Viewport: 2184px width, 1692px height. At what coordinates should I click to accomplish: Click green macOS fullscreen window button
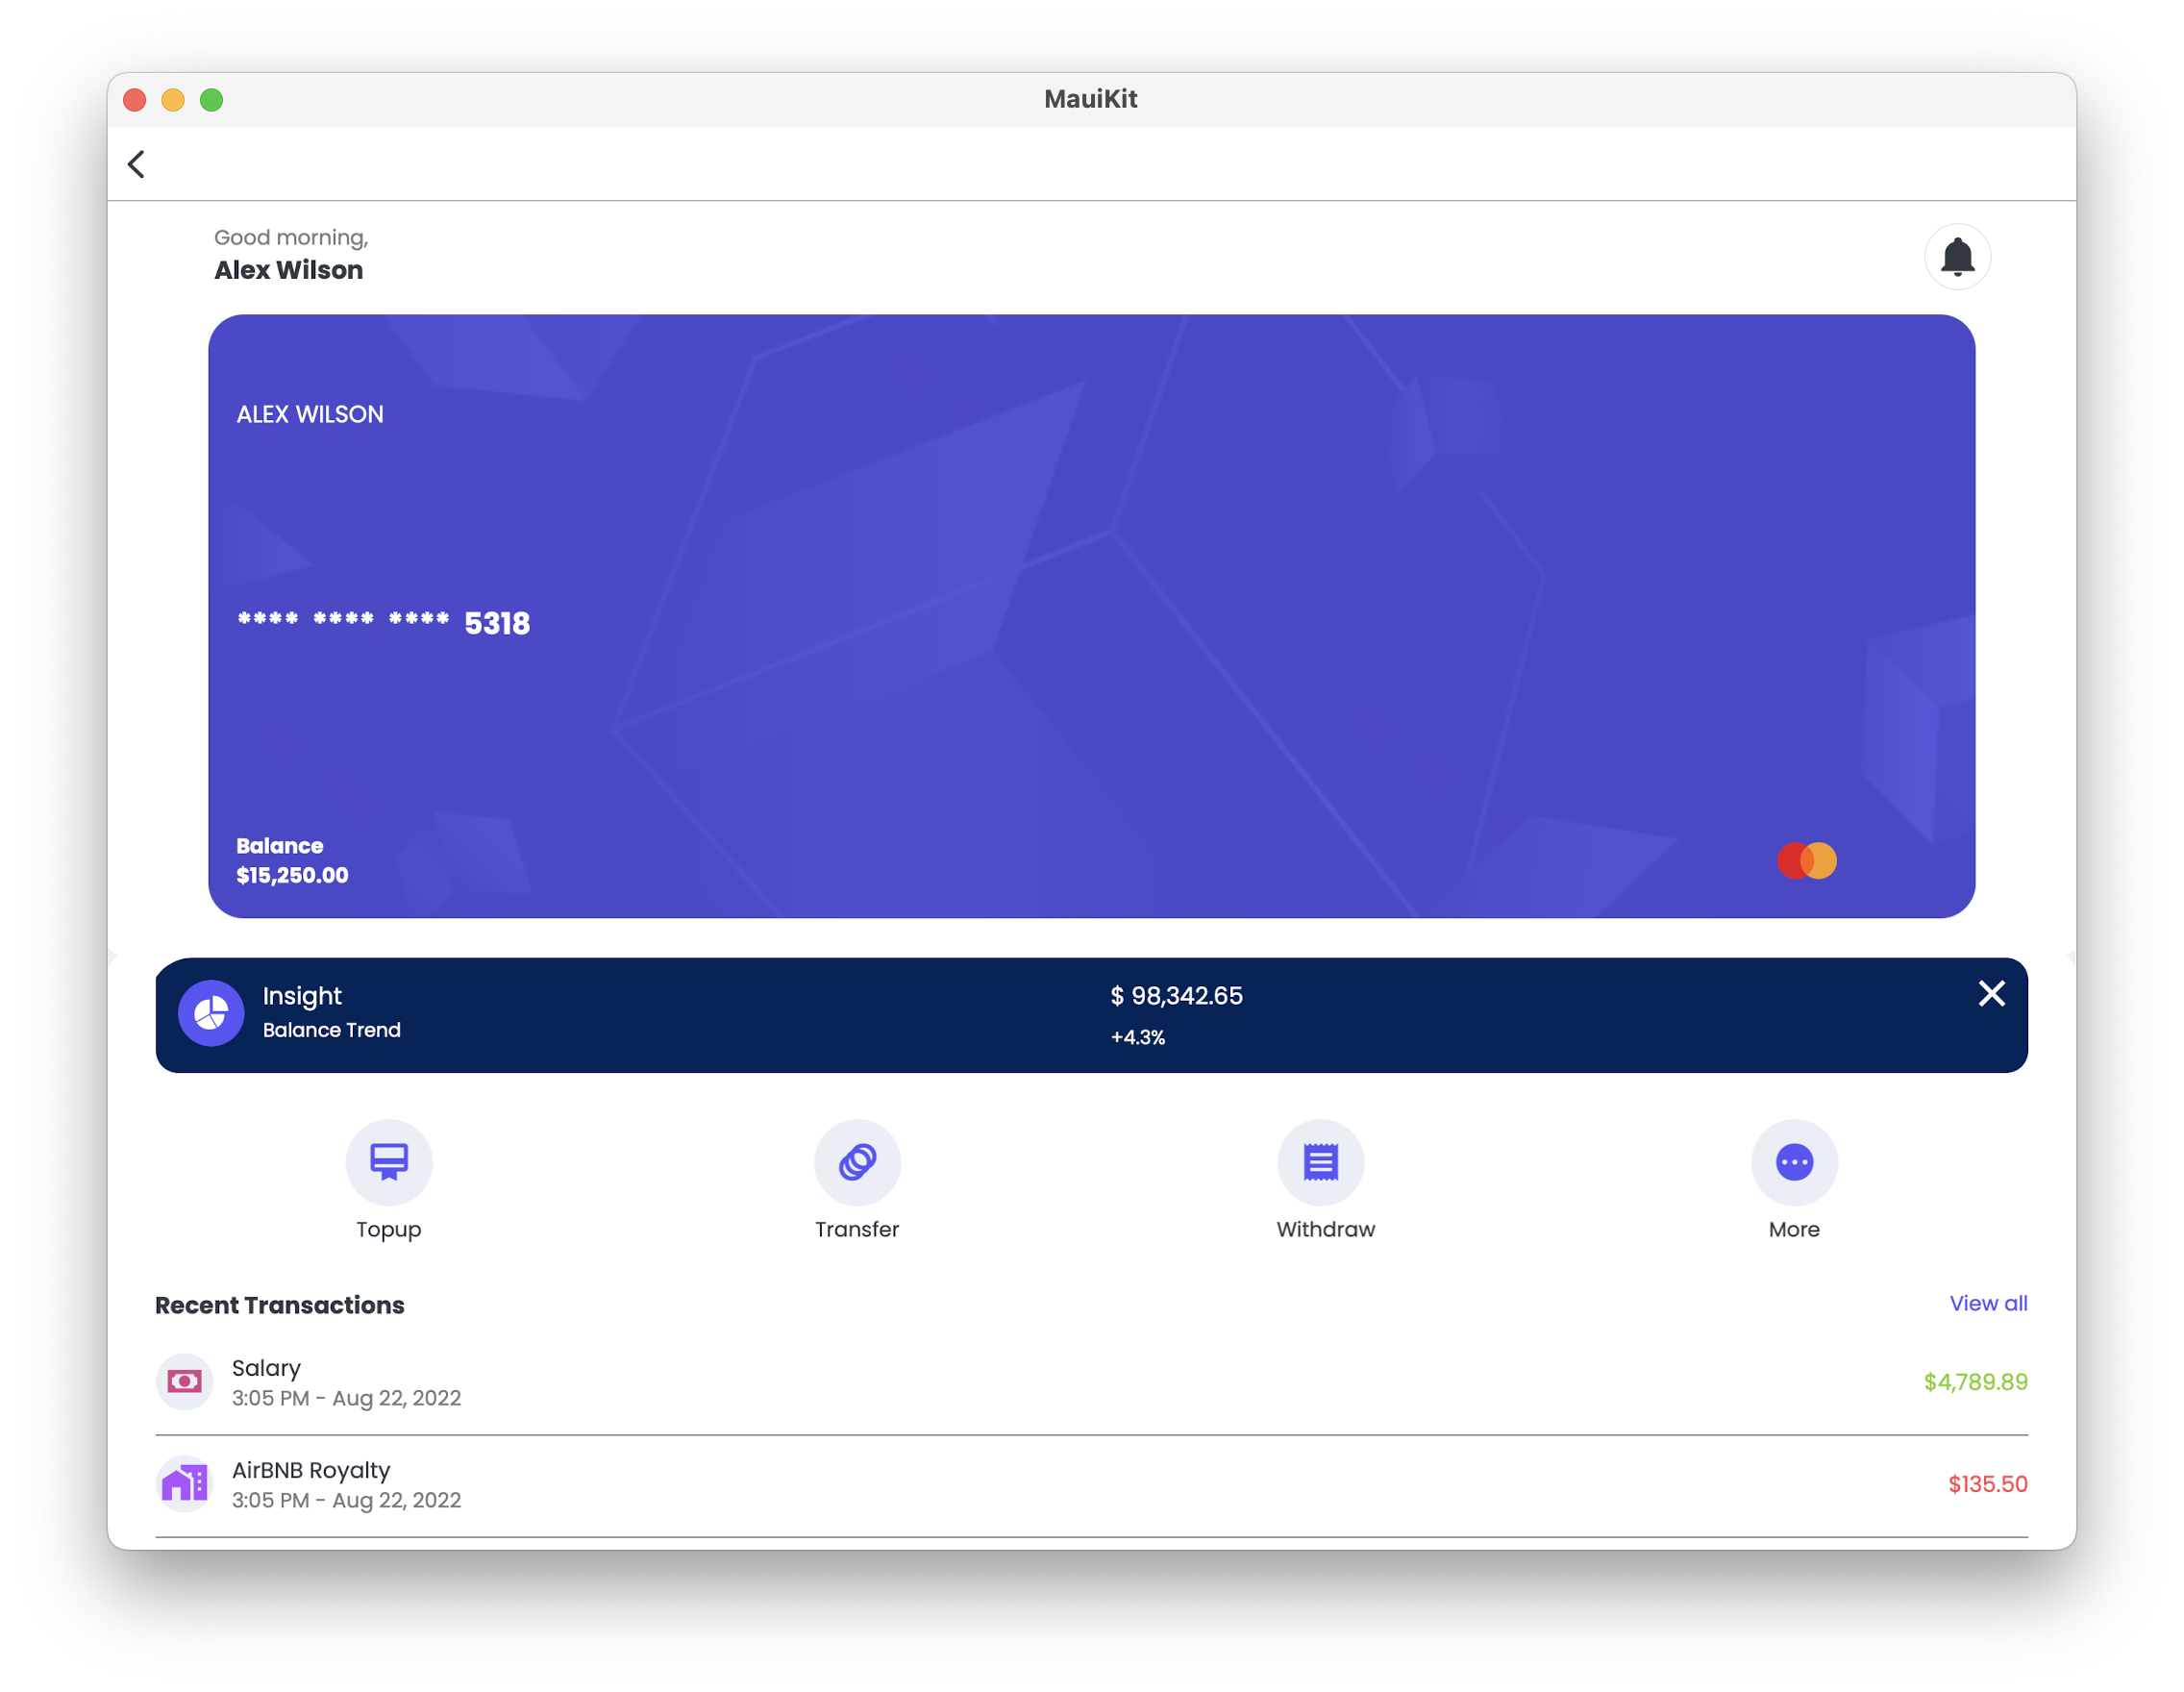(x=211, y=100)
